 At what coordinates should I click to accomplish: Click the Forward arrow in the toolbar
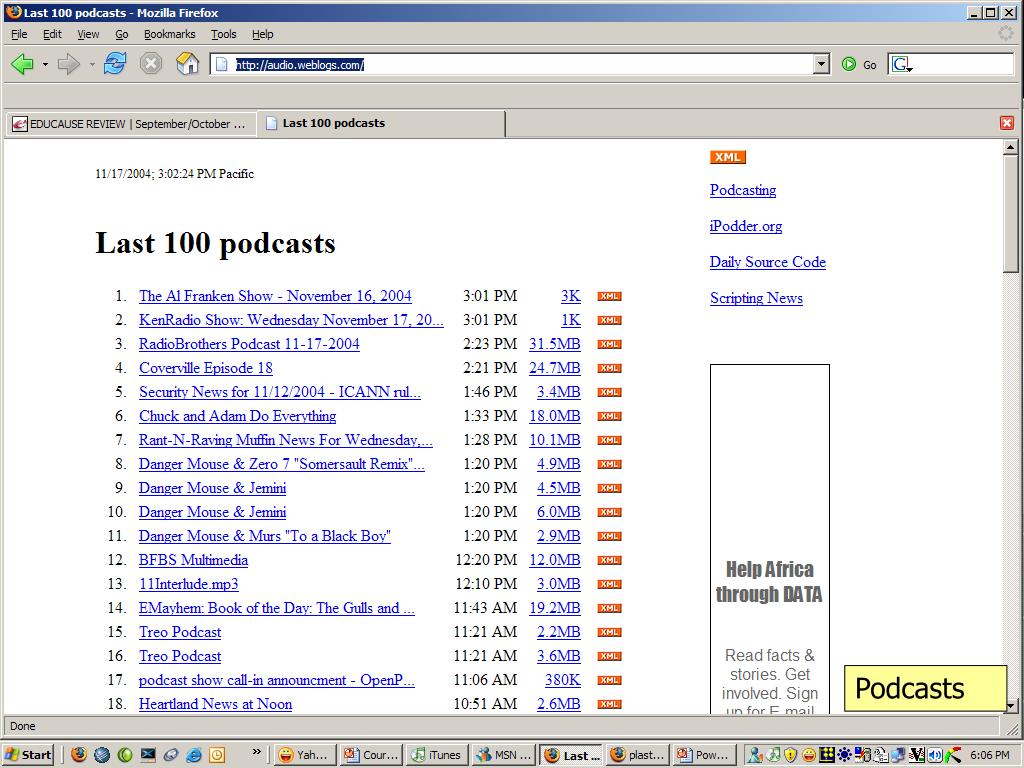[69, 64]
